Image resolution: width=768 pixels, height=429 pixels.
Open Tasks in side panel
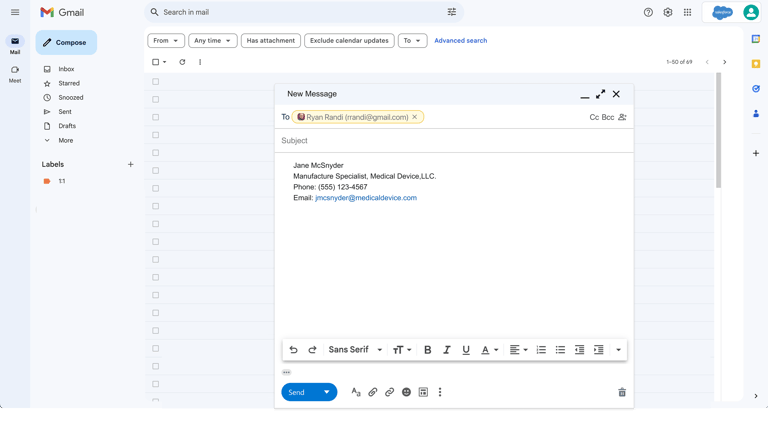click(756, 89)
